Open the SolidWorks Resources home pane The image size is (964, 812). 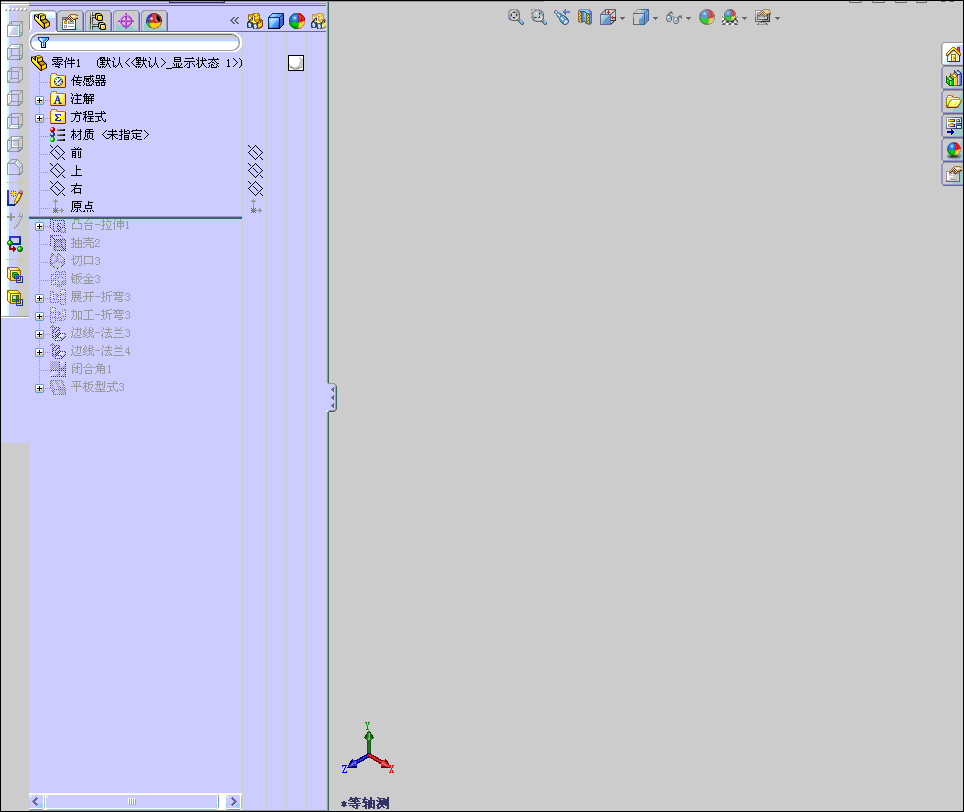click(951, 53)
